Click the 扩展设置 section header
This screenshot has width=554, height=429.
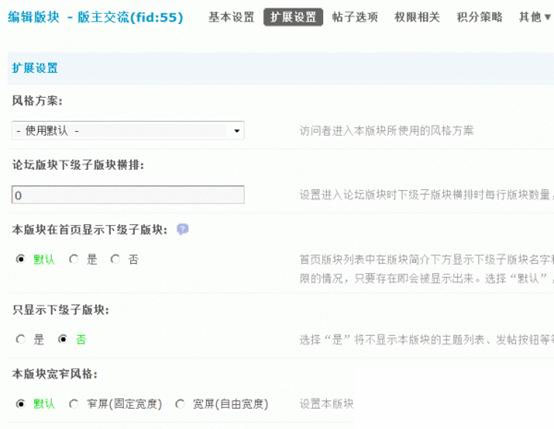[35, 68]
